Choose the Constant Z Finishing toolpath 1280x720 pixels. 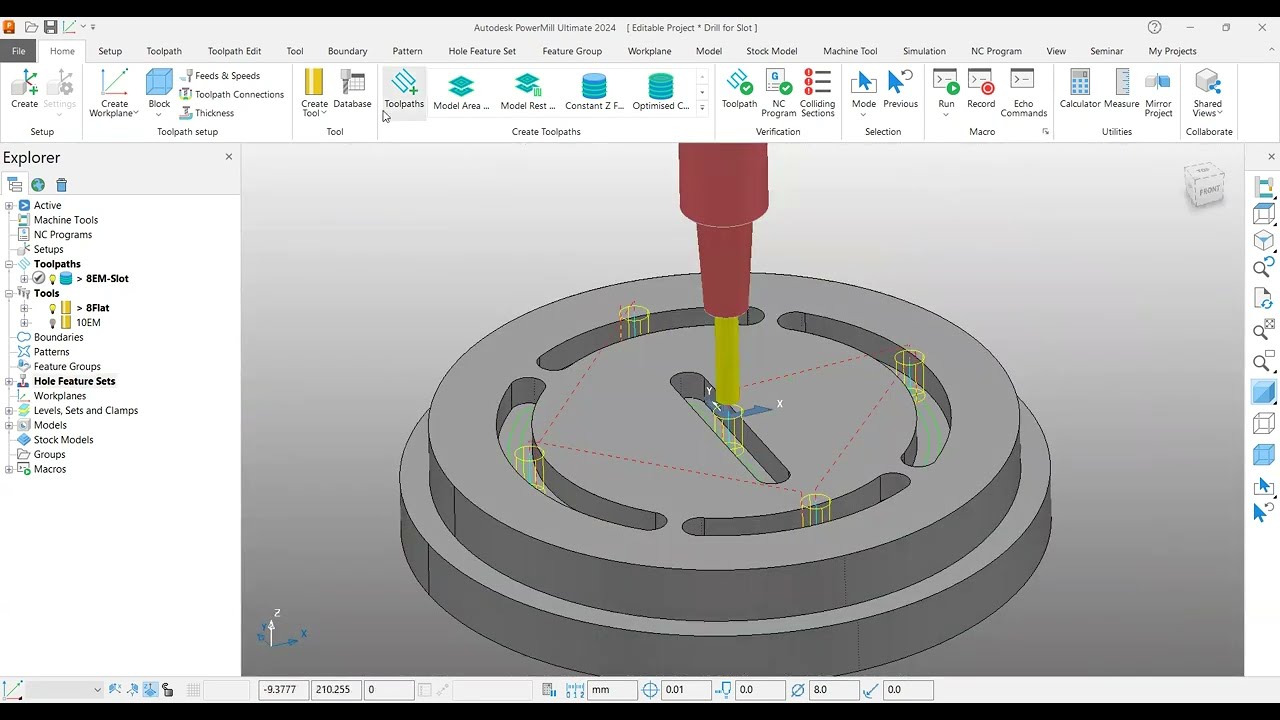pyautogui.click(x=594, y=92)
